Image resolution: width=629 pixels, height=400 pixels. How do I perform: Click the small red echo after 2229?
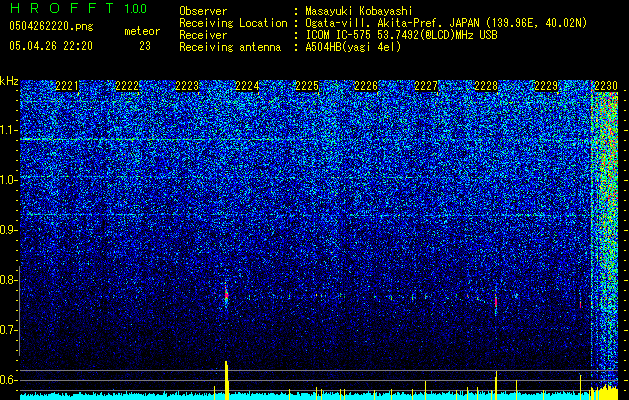pos(580,305)
